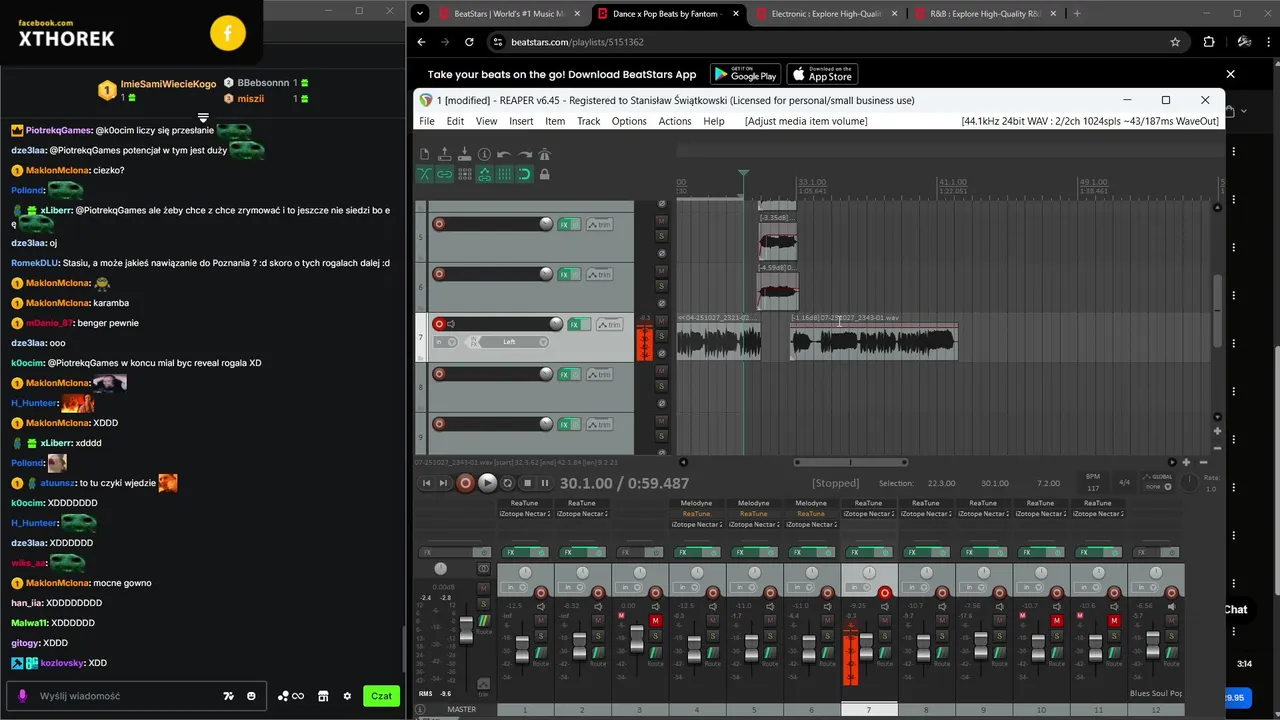The height and width of the screenshot is (720, 1280).
Task: Open Chrome tab search dropdown
Action: [420, 13]
